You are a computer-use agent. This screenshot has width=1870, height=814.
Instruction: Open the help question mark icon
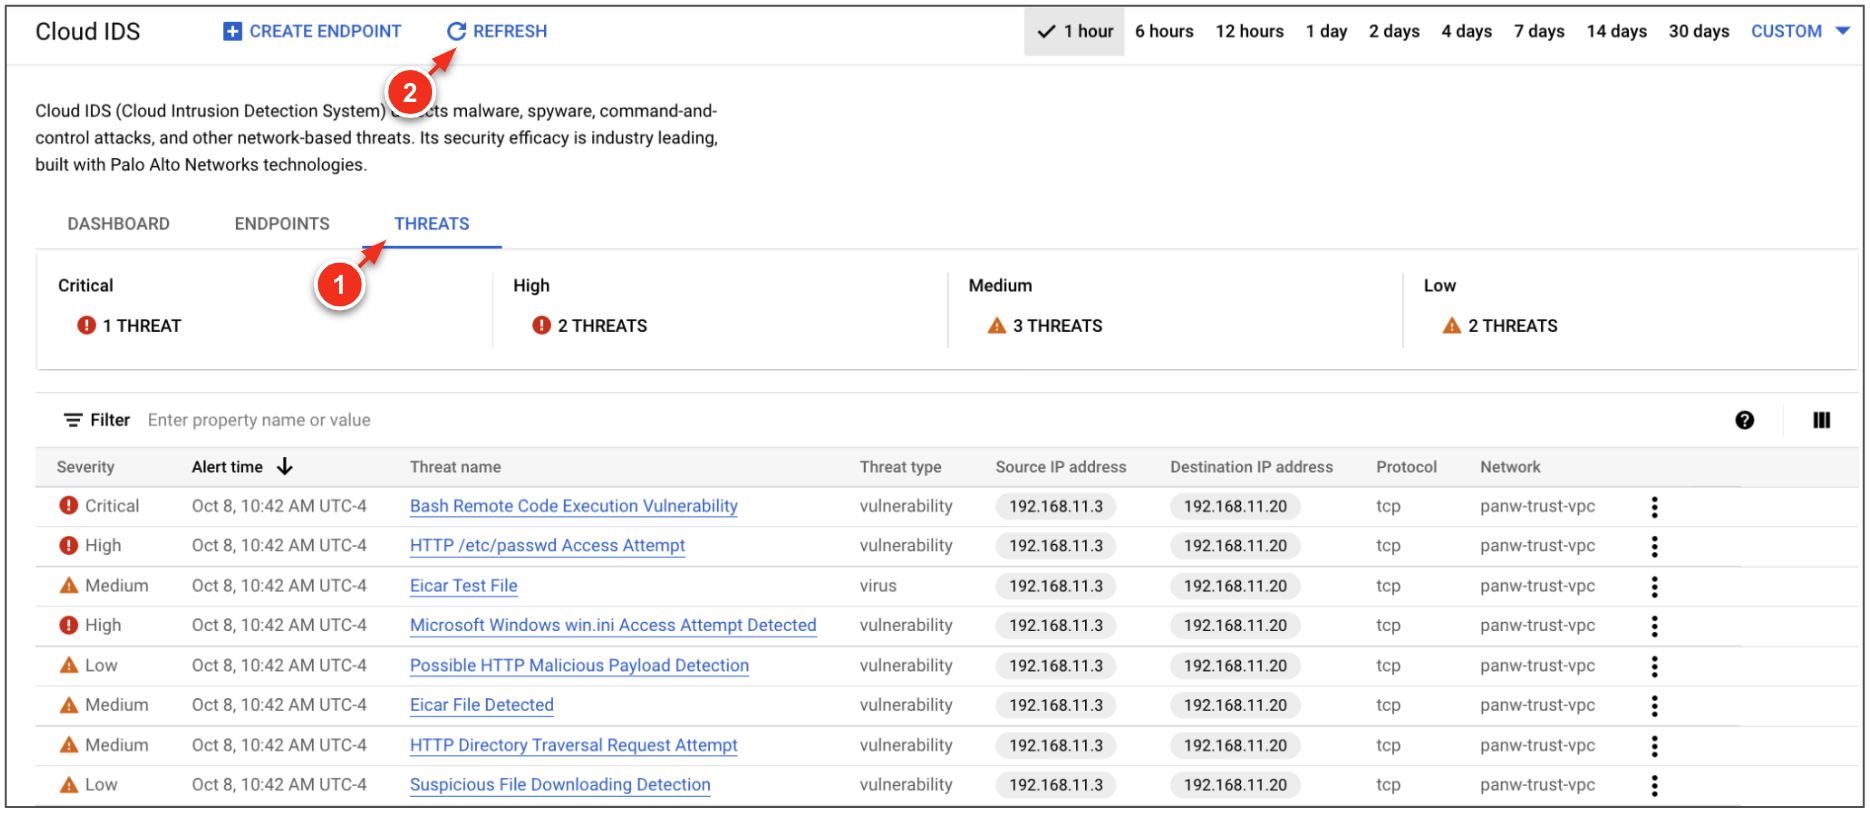click(x=1744, y=420)
